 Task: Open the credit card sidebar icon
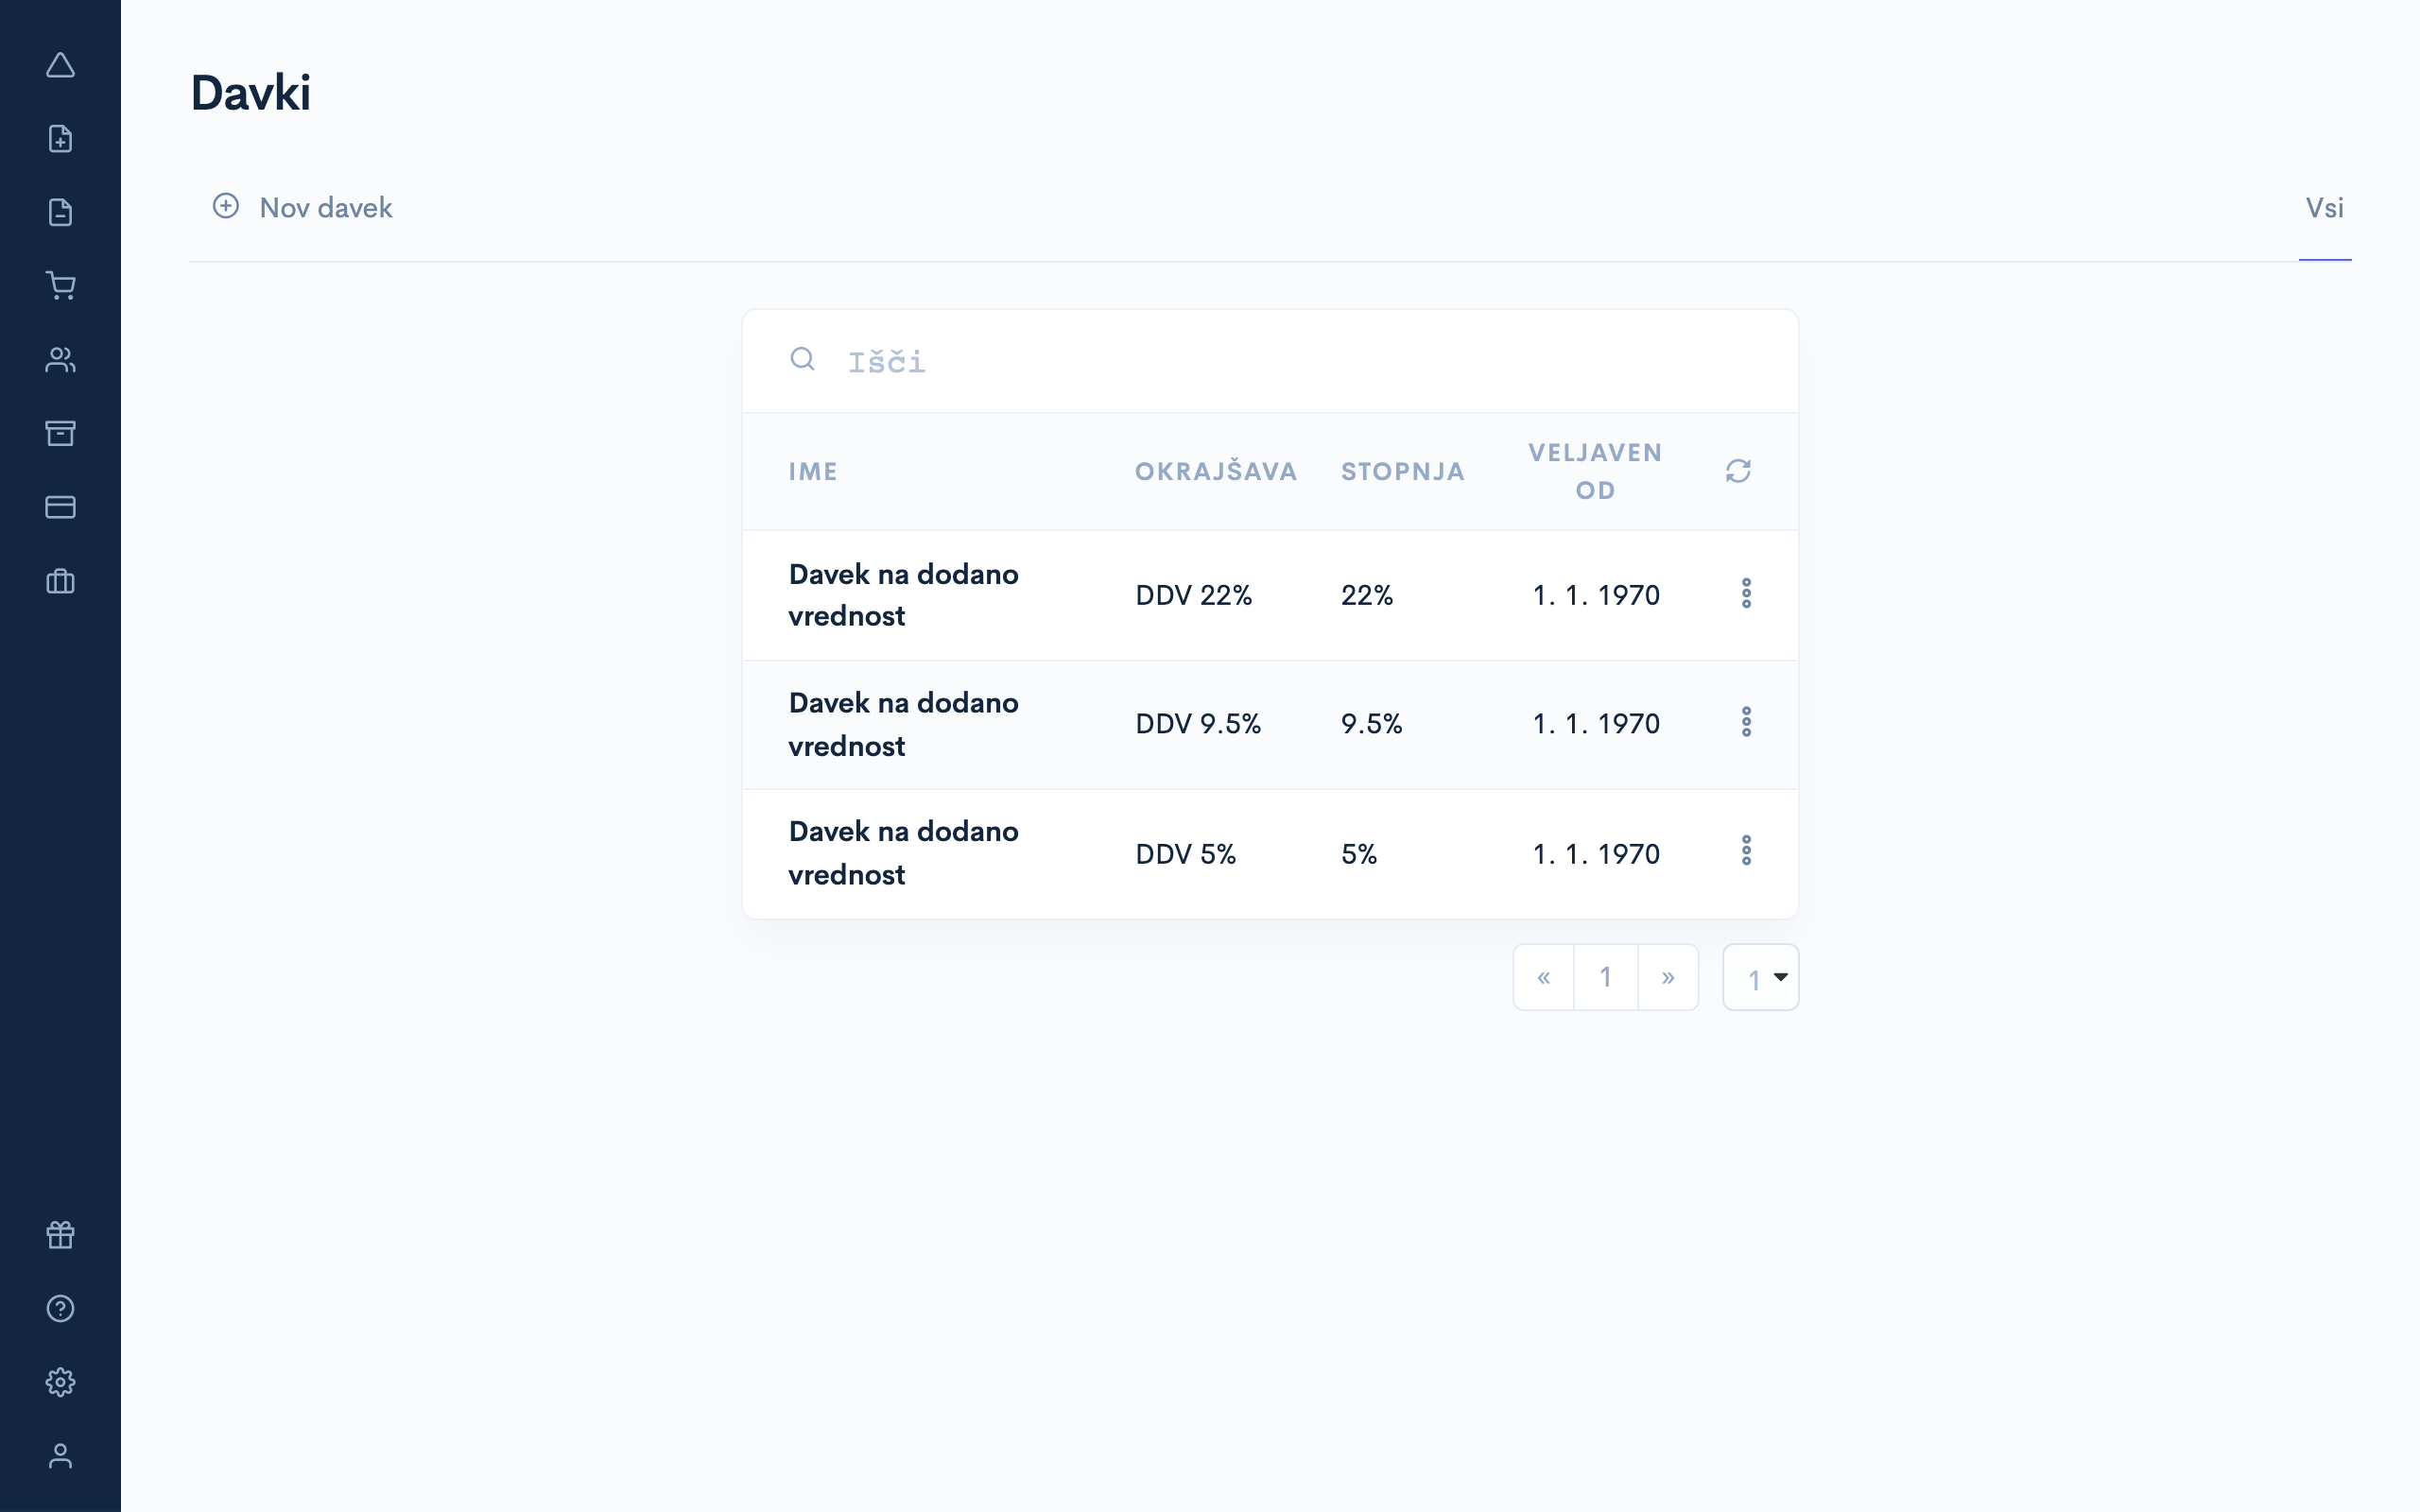point(60,507)
